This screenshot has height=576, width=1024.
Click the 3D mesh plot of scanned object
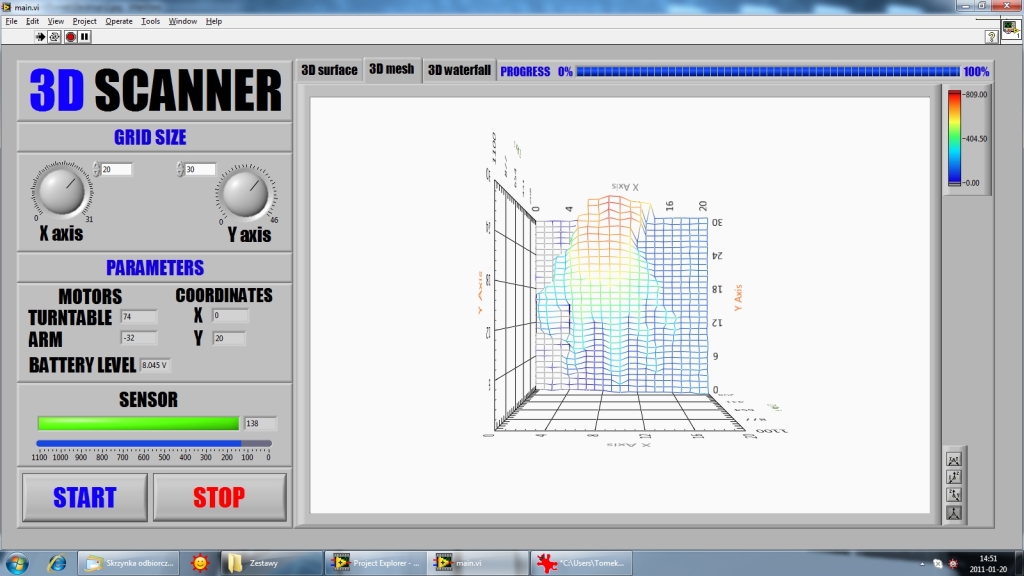point(620,294)
